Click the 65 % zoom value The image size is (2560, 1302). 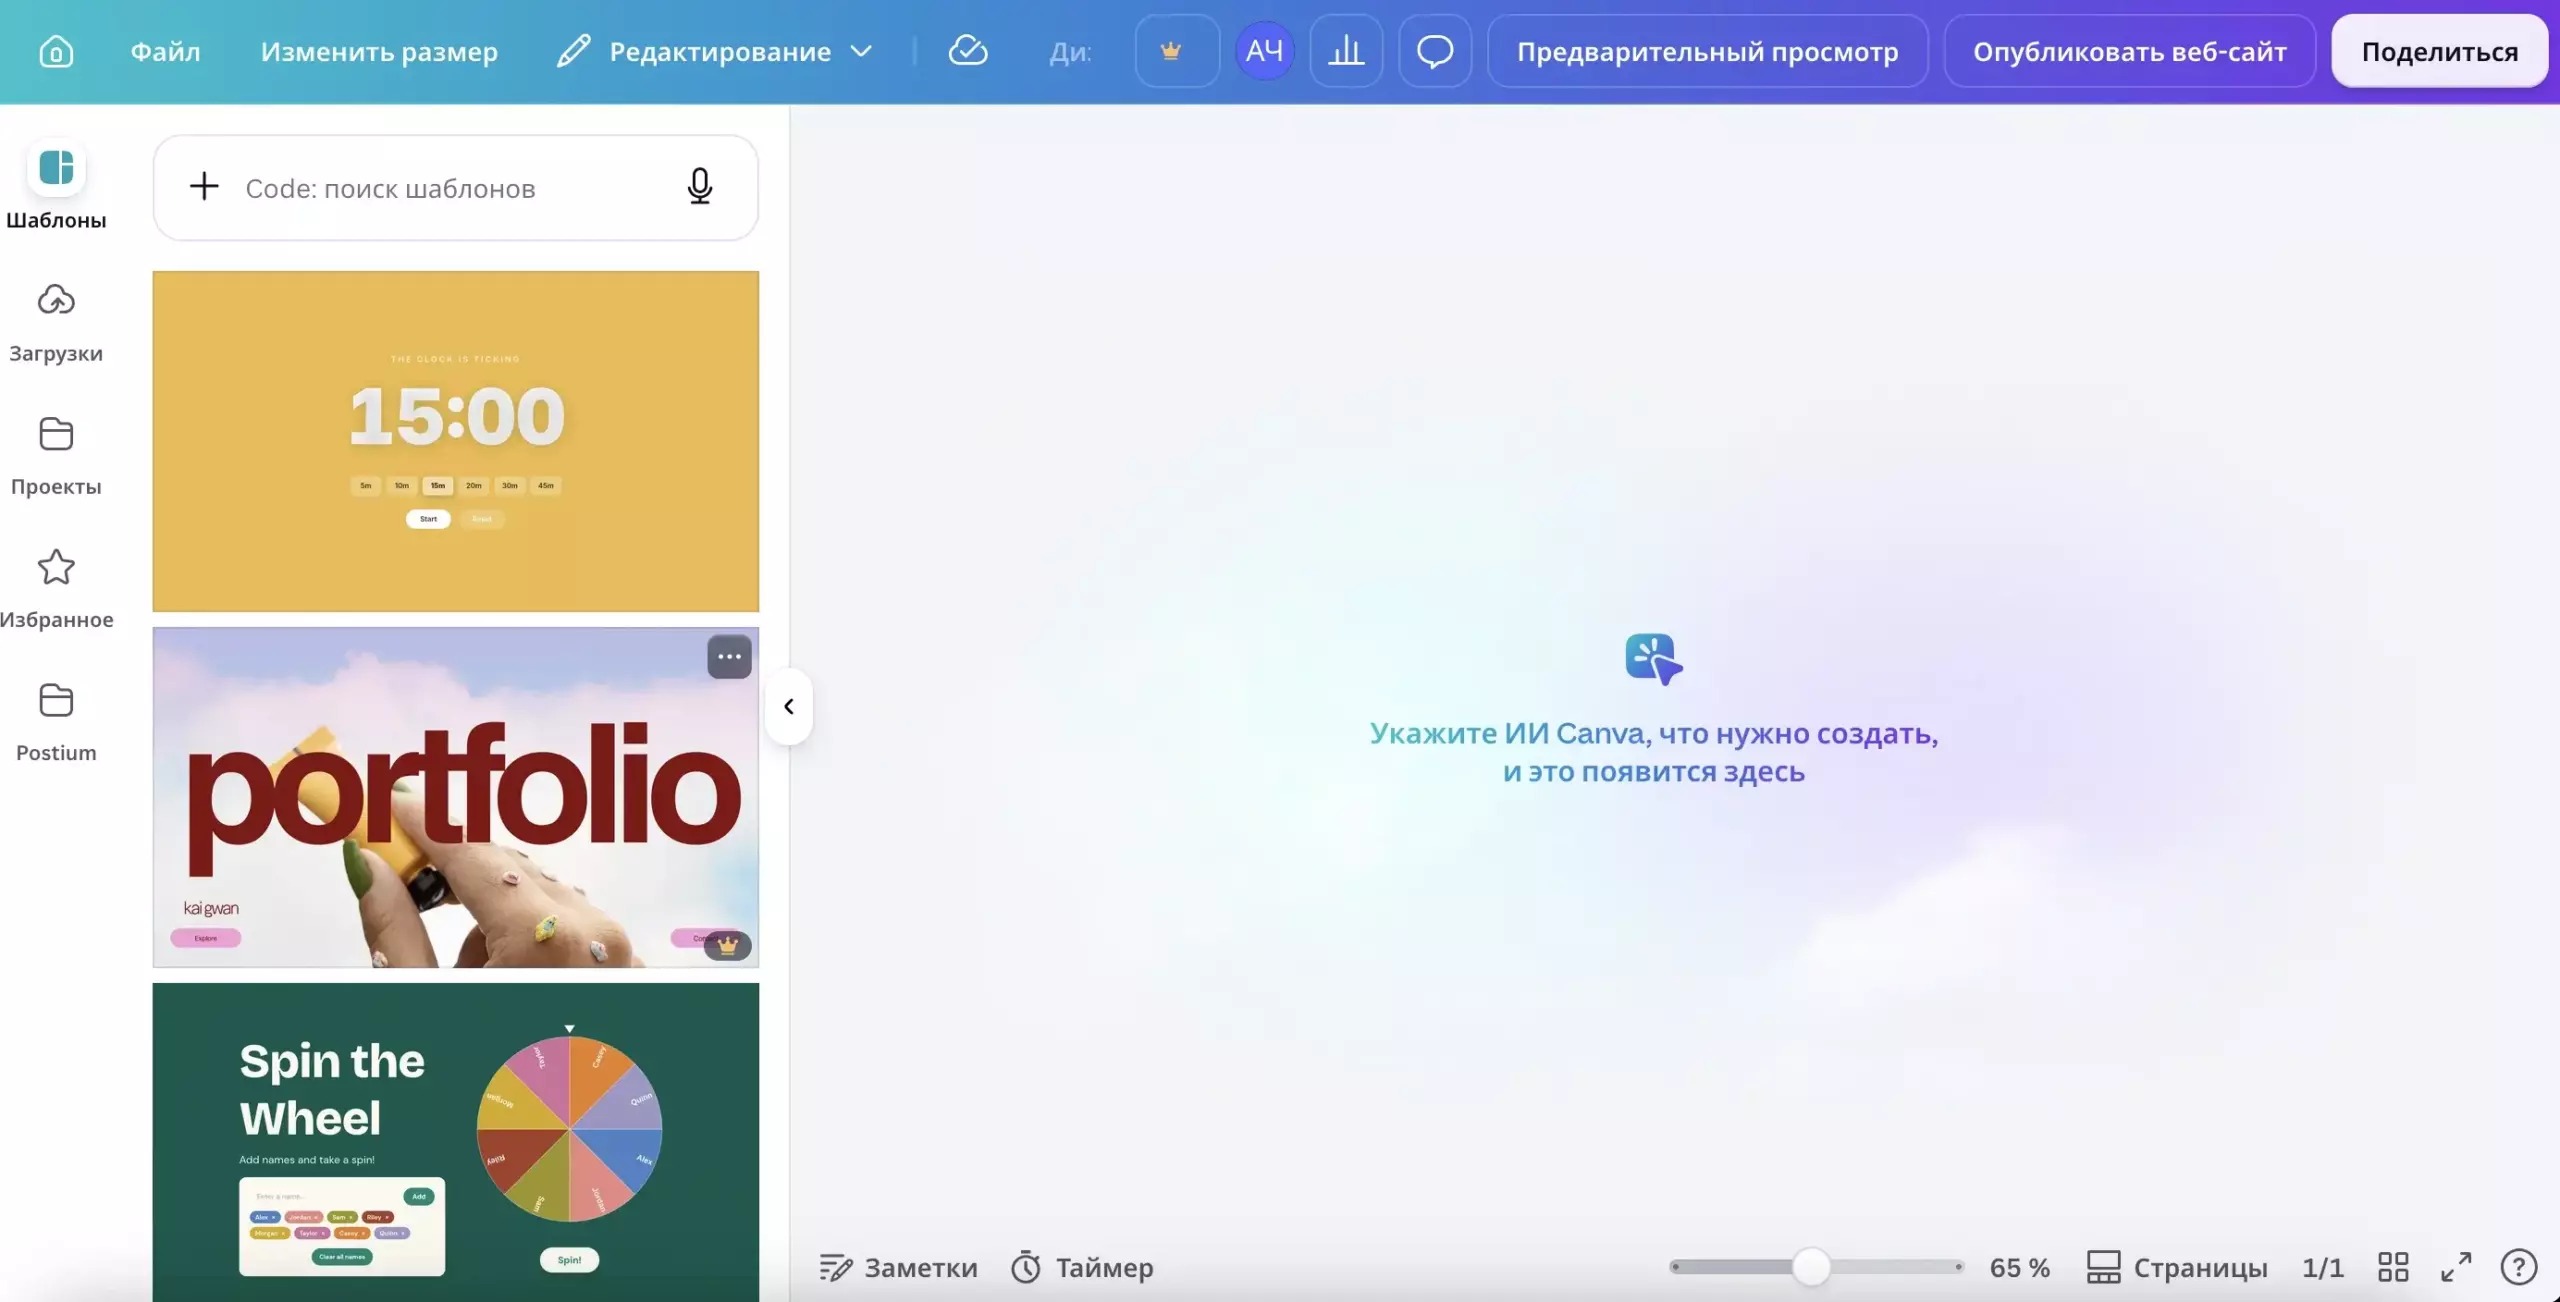[2019, 1267]
